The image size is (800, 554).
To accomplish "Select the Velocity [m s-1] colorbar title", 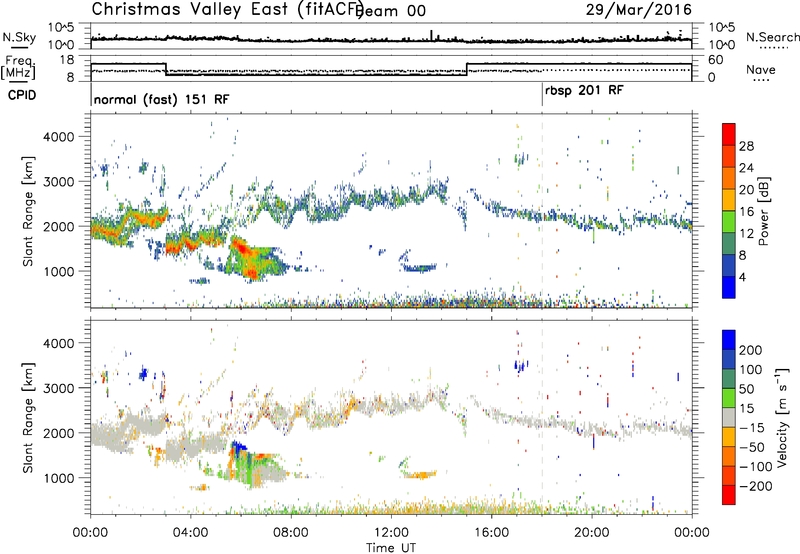I will click(782, 417).
